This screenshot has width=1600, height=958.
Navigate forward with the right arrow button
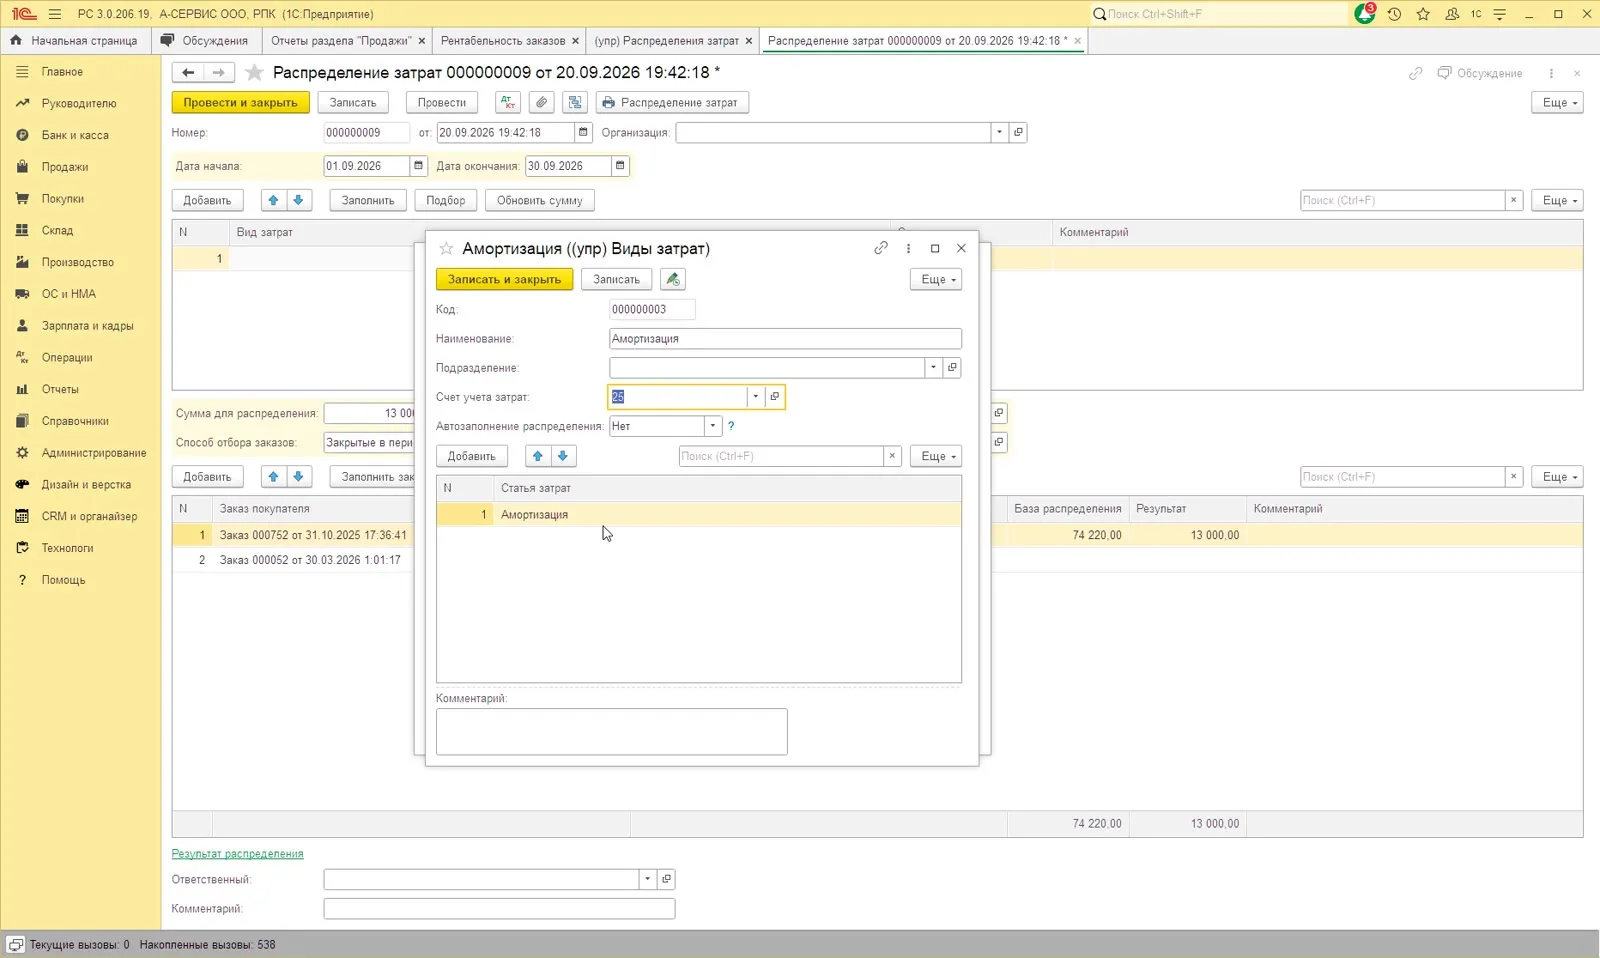pos(219,72)
